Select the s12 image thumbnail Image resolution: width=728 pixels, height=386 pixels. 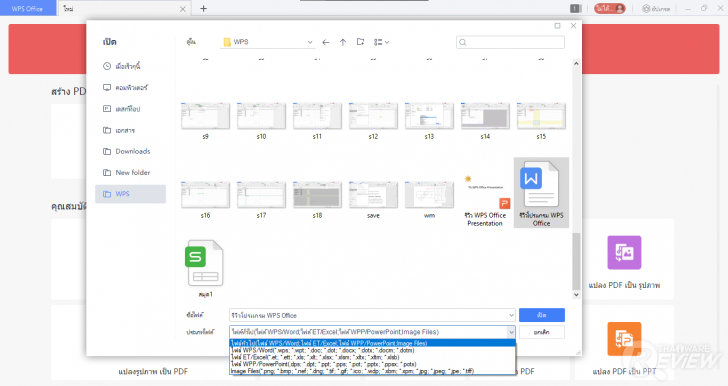[373, 116]
